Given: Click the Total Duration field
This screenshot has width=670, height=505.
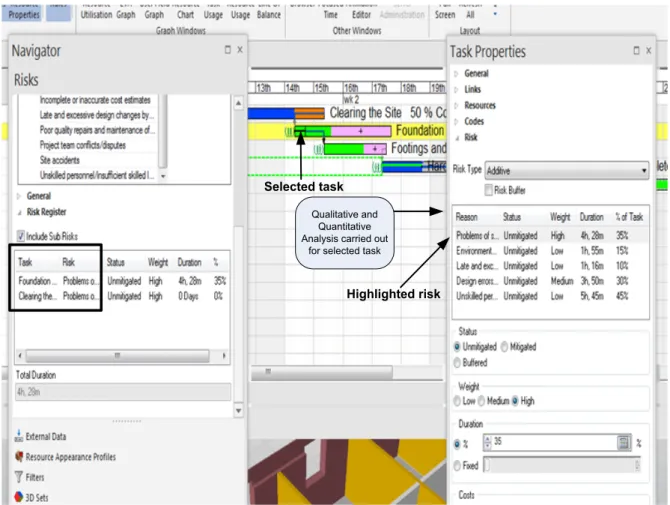Looking at the screenshot, I should click(x=123, y=392).
